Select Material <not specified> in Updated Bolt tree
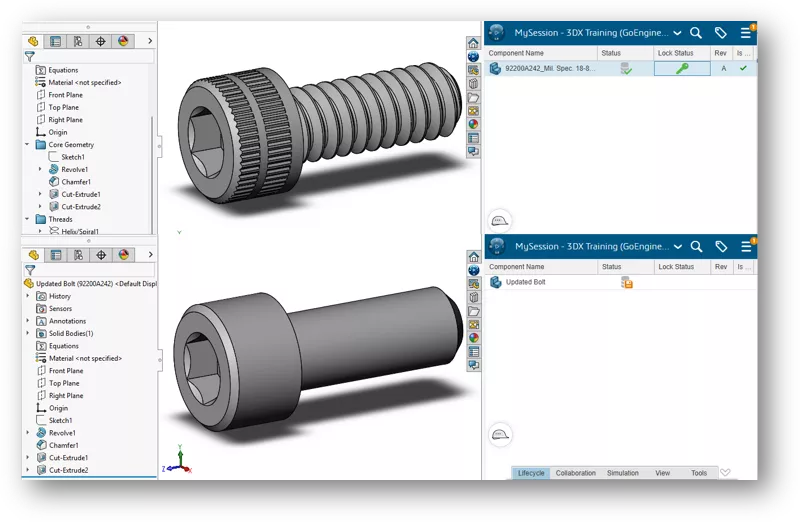The image size is (800, 522). (x=79, y=358)
